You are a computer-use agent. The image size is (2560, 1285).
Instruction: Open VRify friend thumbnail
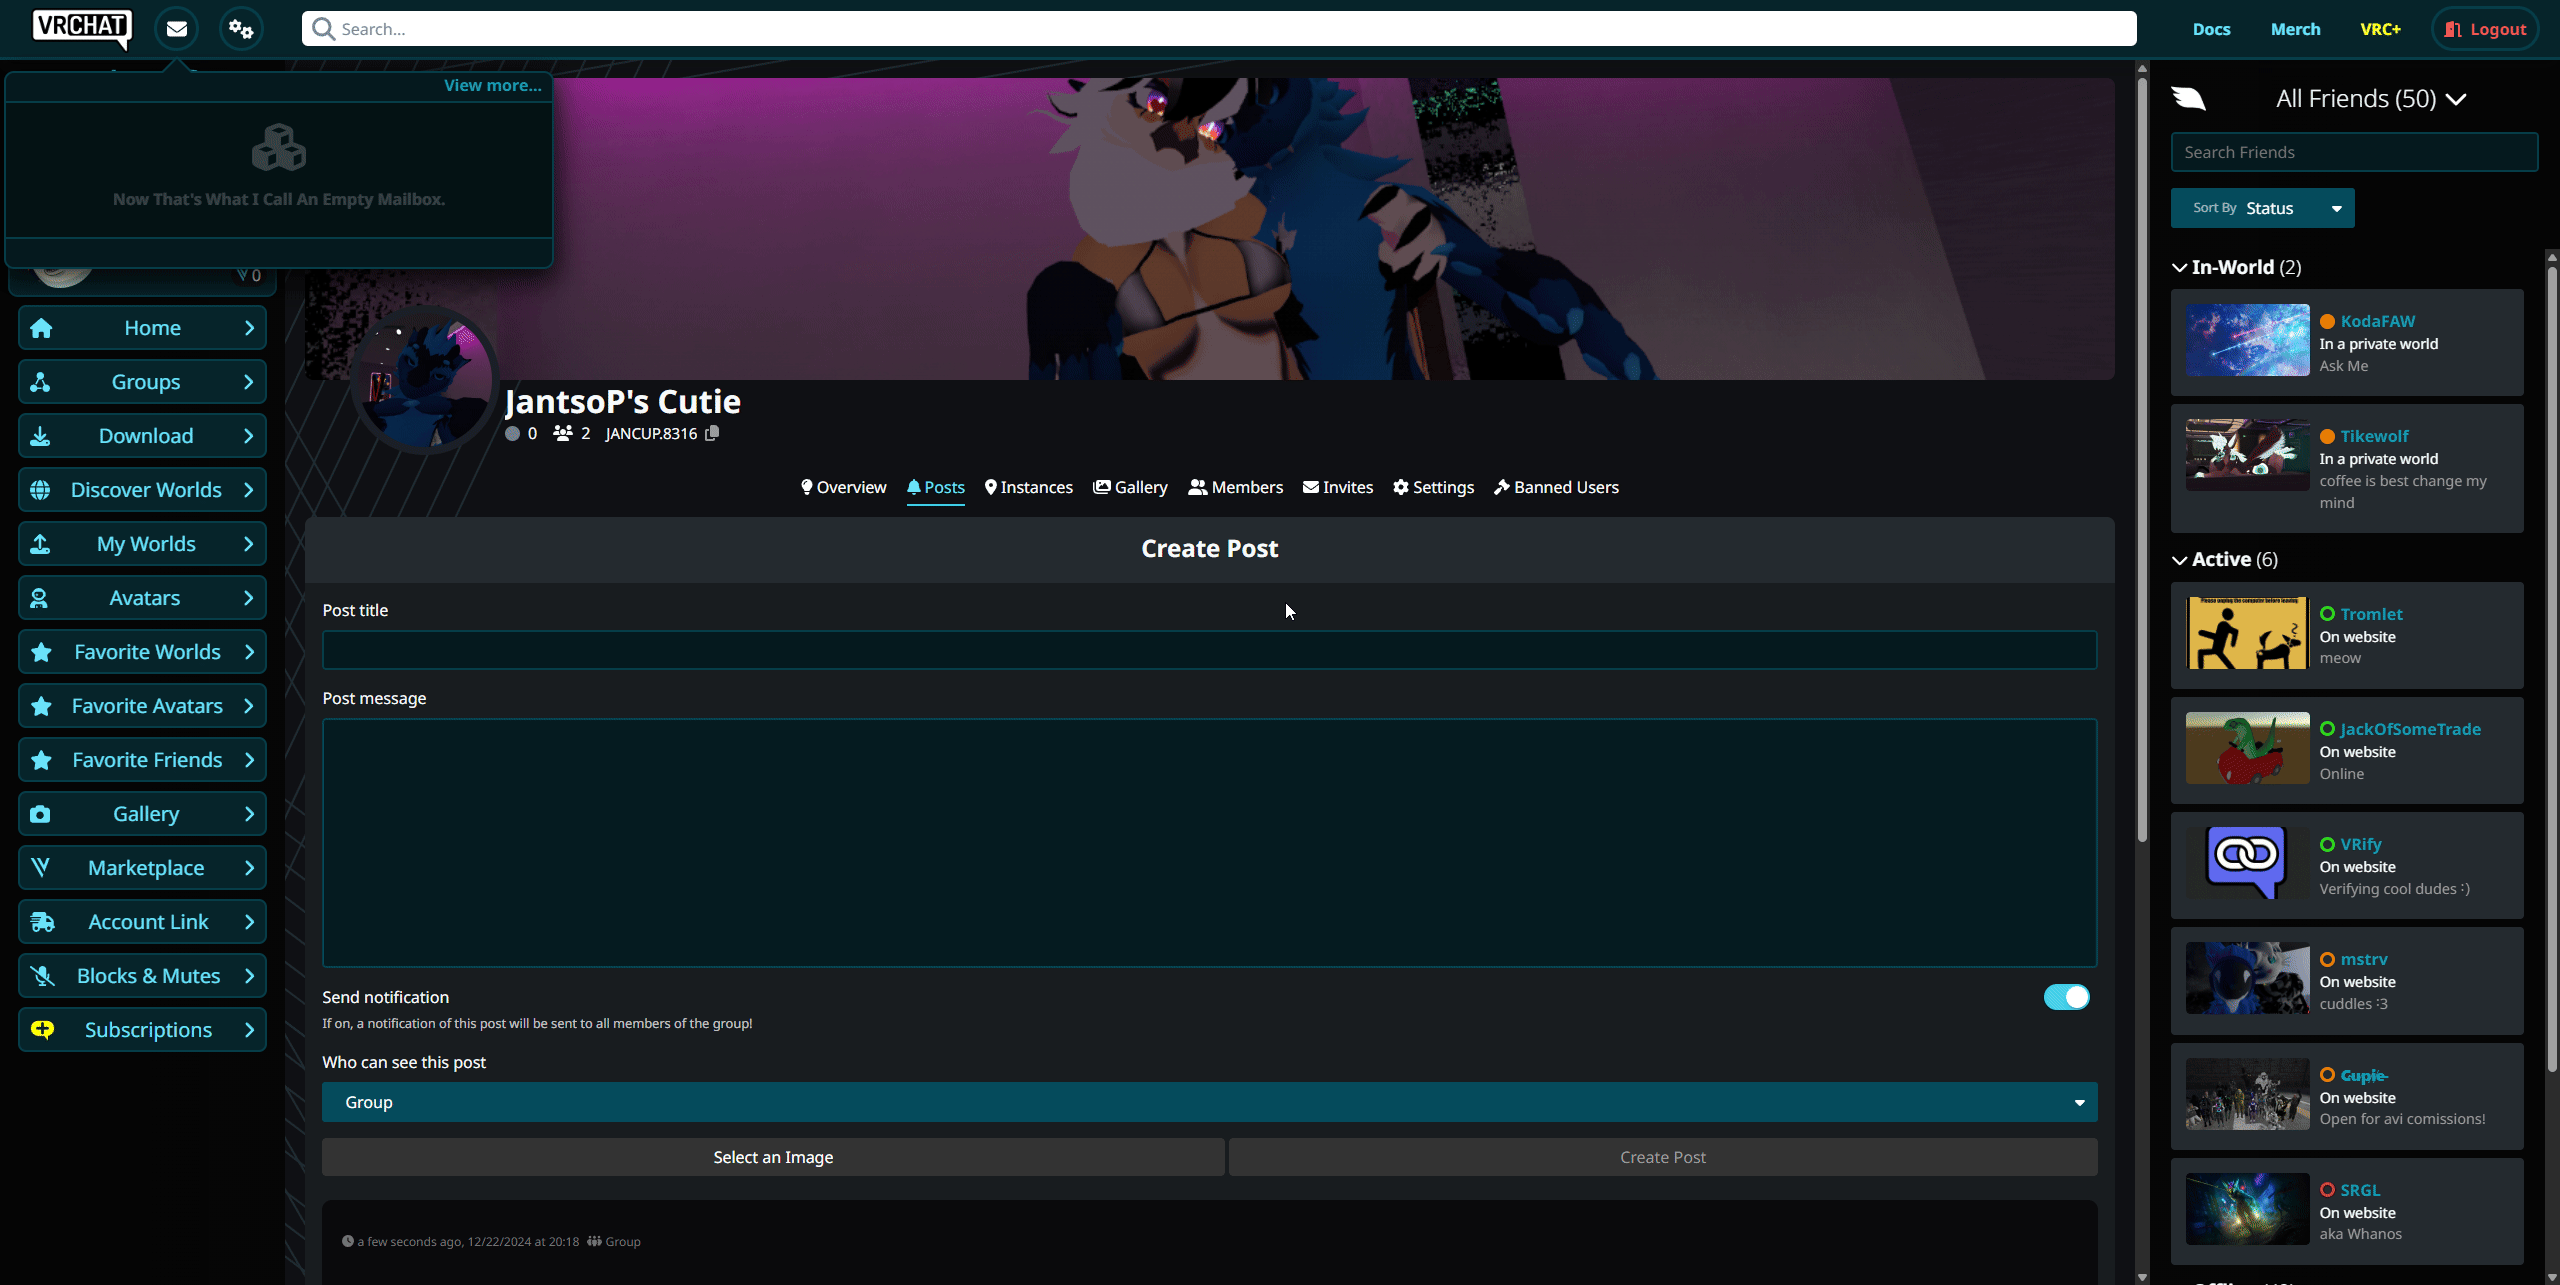2247,863
